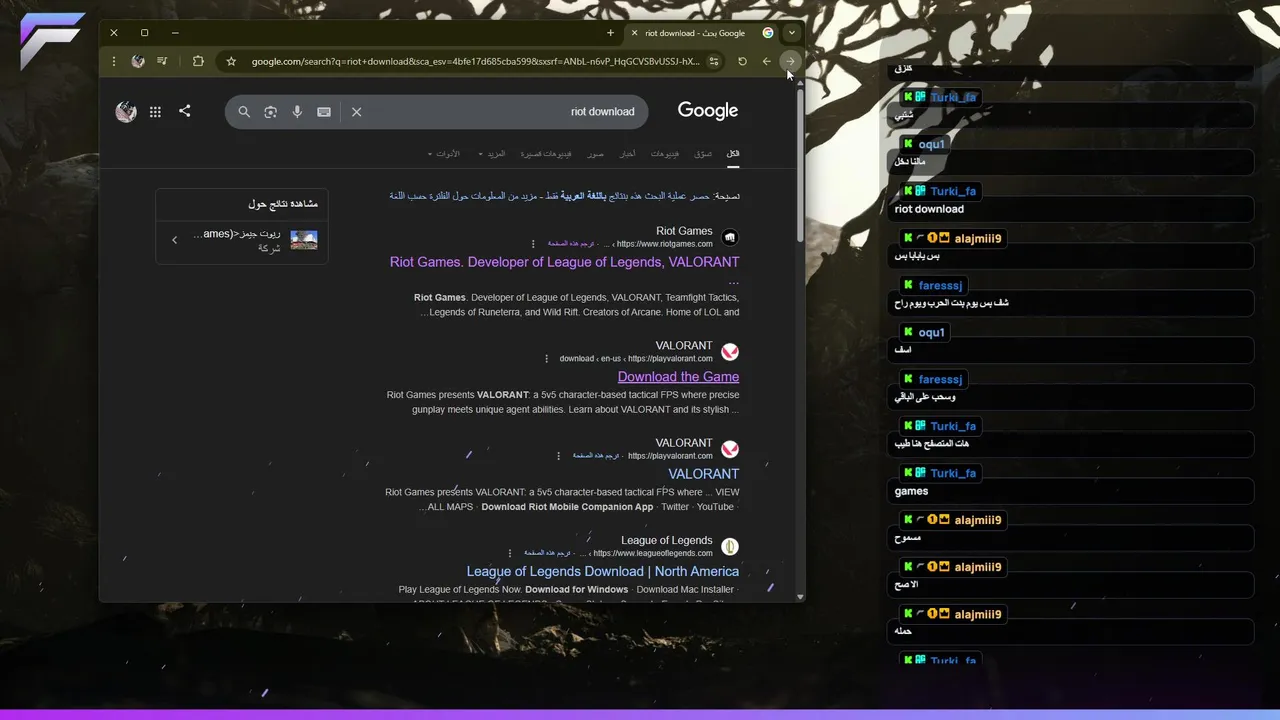Expand the المزيد dropdown
This screenshot has height=720, width=1280.
491,154
